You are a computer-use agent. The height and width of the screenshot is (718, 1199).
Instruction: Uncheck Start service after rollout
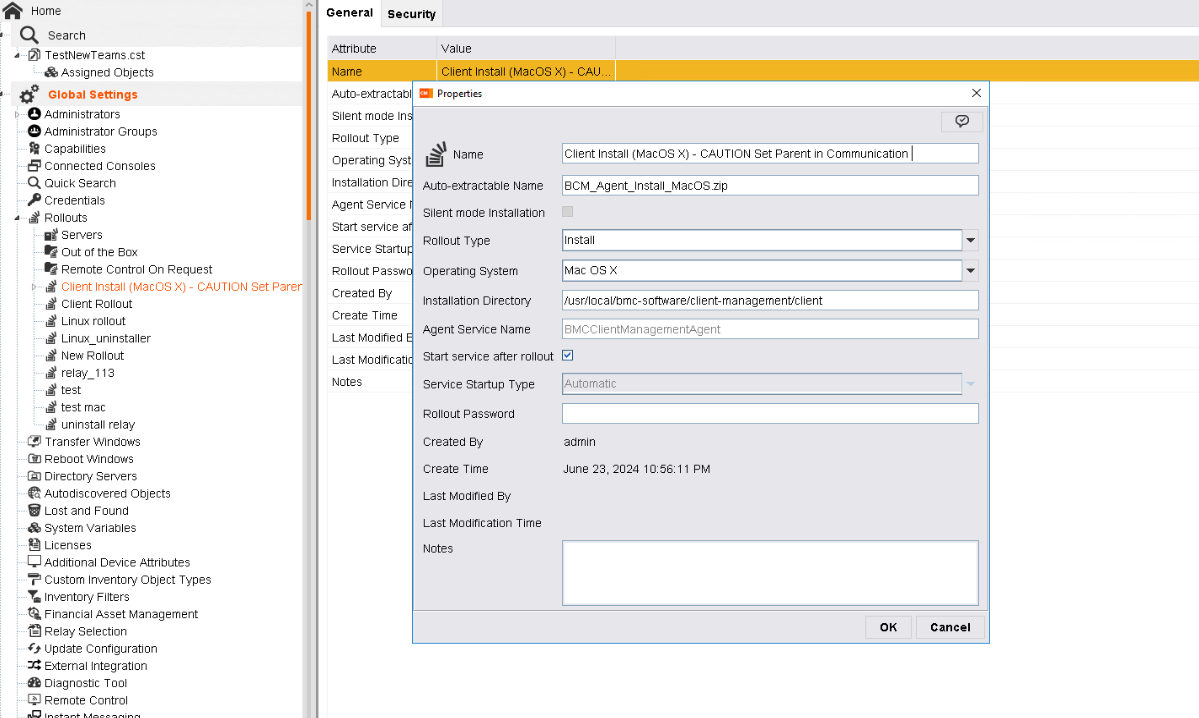pyautogui.click(x=567, y=356)
